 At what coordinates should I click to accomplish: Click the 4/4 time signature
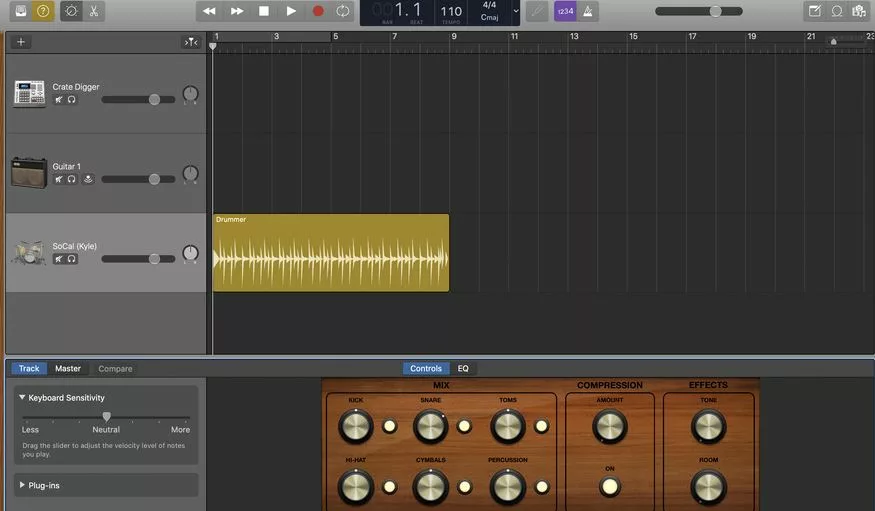(x=489, y=5)
